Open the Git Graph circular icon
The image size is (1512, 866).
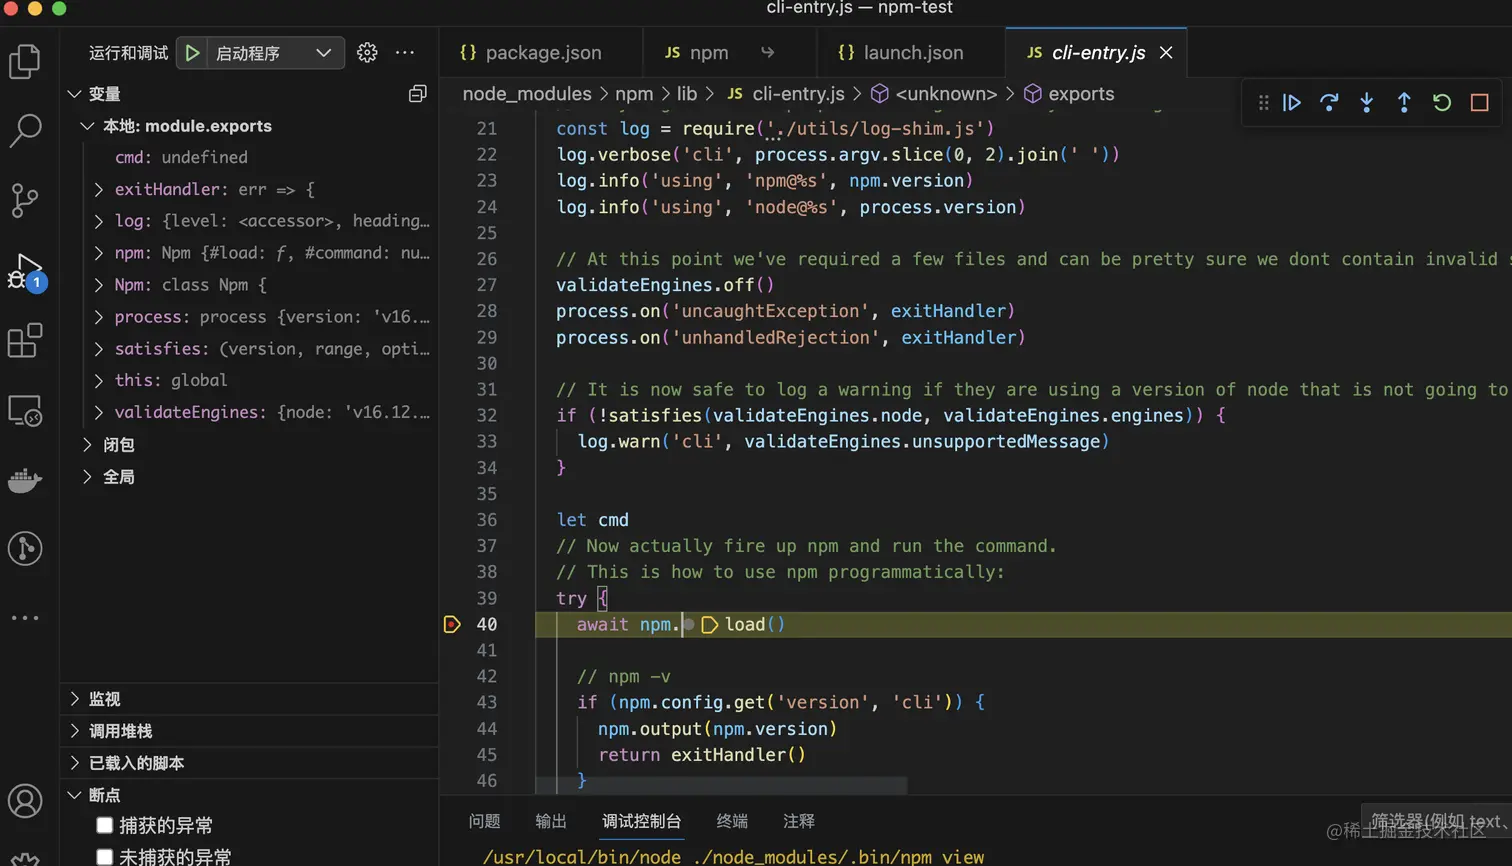pyautogui.click(x=25, y=548)
